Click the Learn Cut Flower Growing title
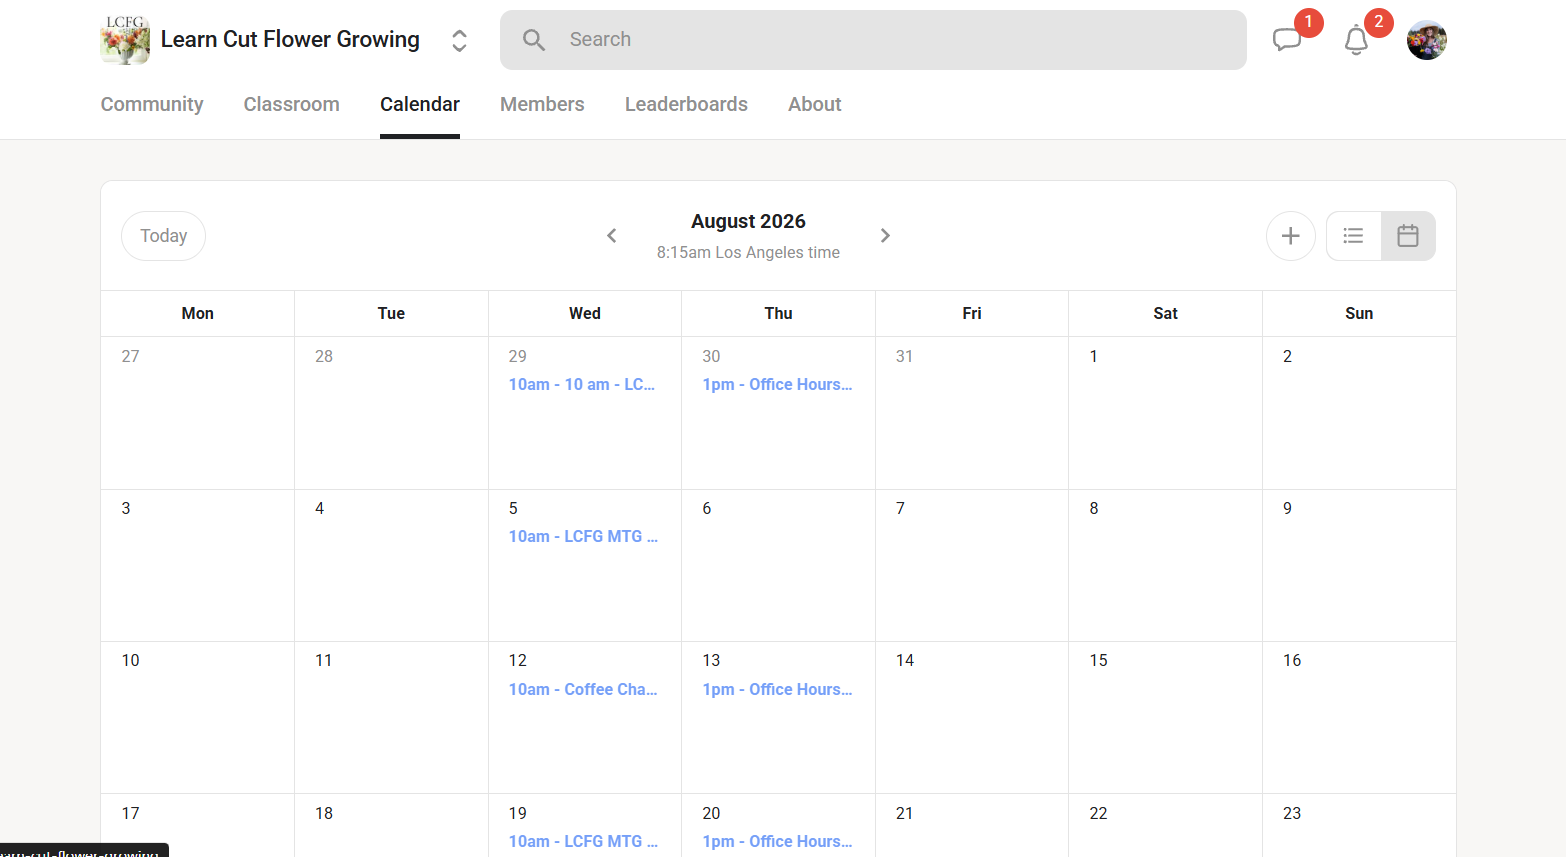The height and width of the screenshot is (857, 1566). coord(290,40)
